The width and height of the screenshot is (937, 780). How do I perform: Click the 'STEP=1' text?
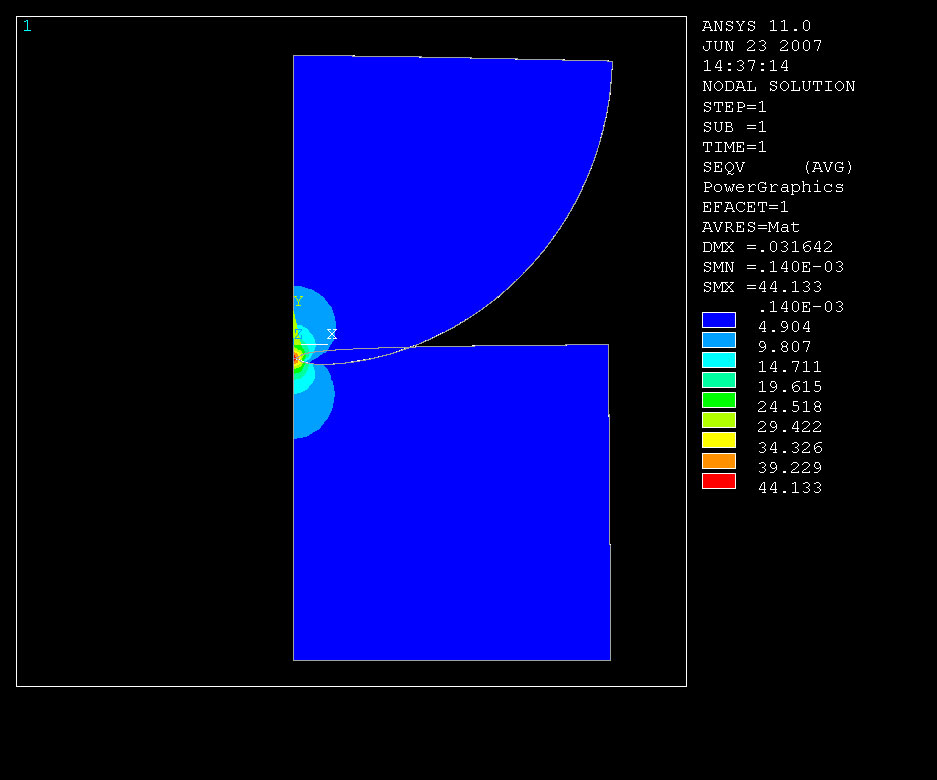[734, 107]
